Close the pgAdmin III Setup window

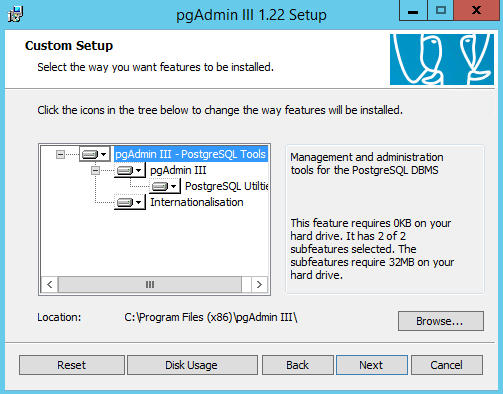pyautogui.click(x=477, y=11)
